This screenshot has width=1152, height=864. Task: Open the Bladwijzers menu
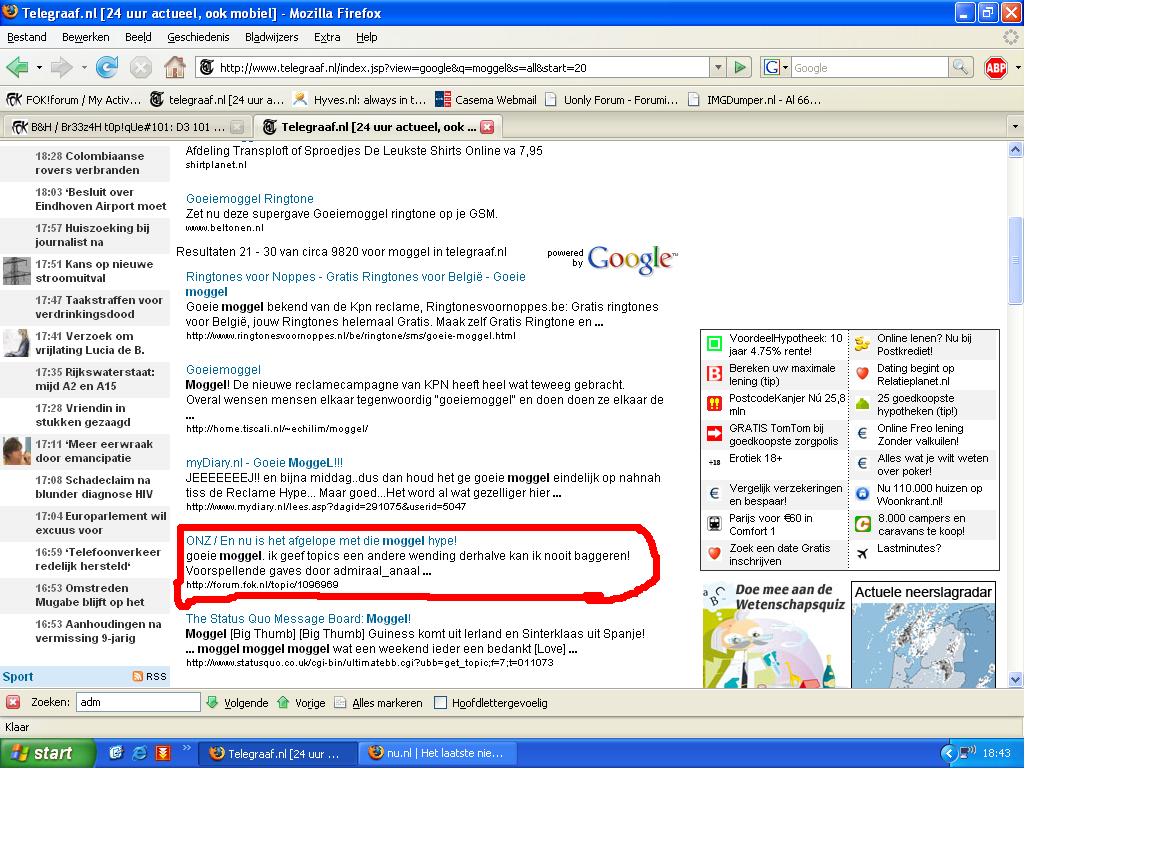coord(271,37)
